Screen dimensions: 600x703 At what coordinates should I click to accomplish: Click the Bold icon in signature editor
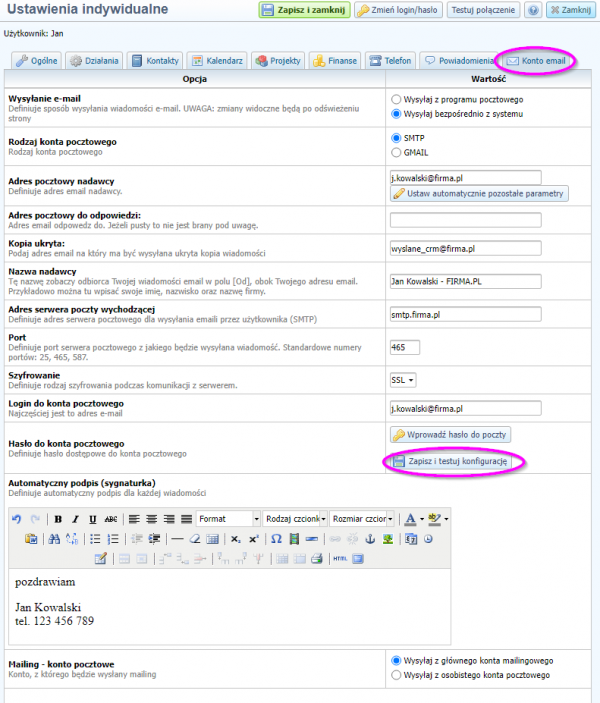[59, 519]
